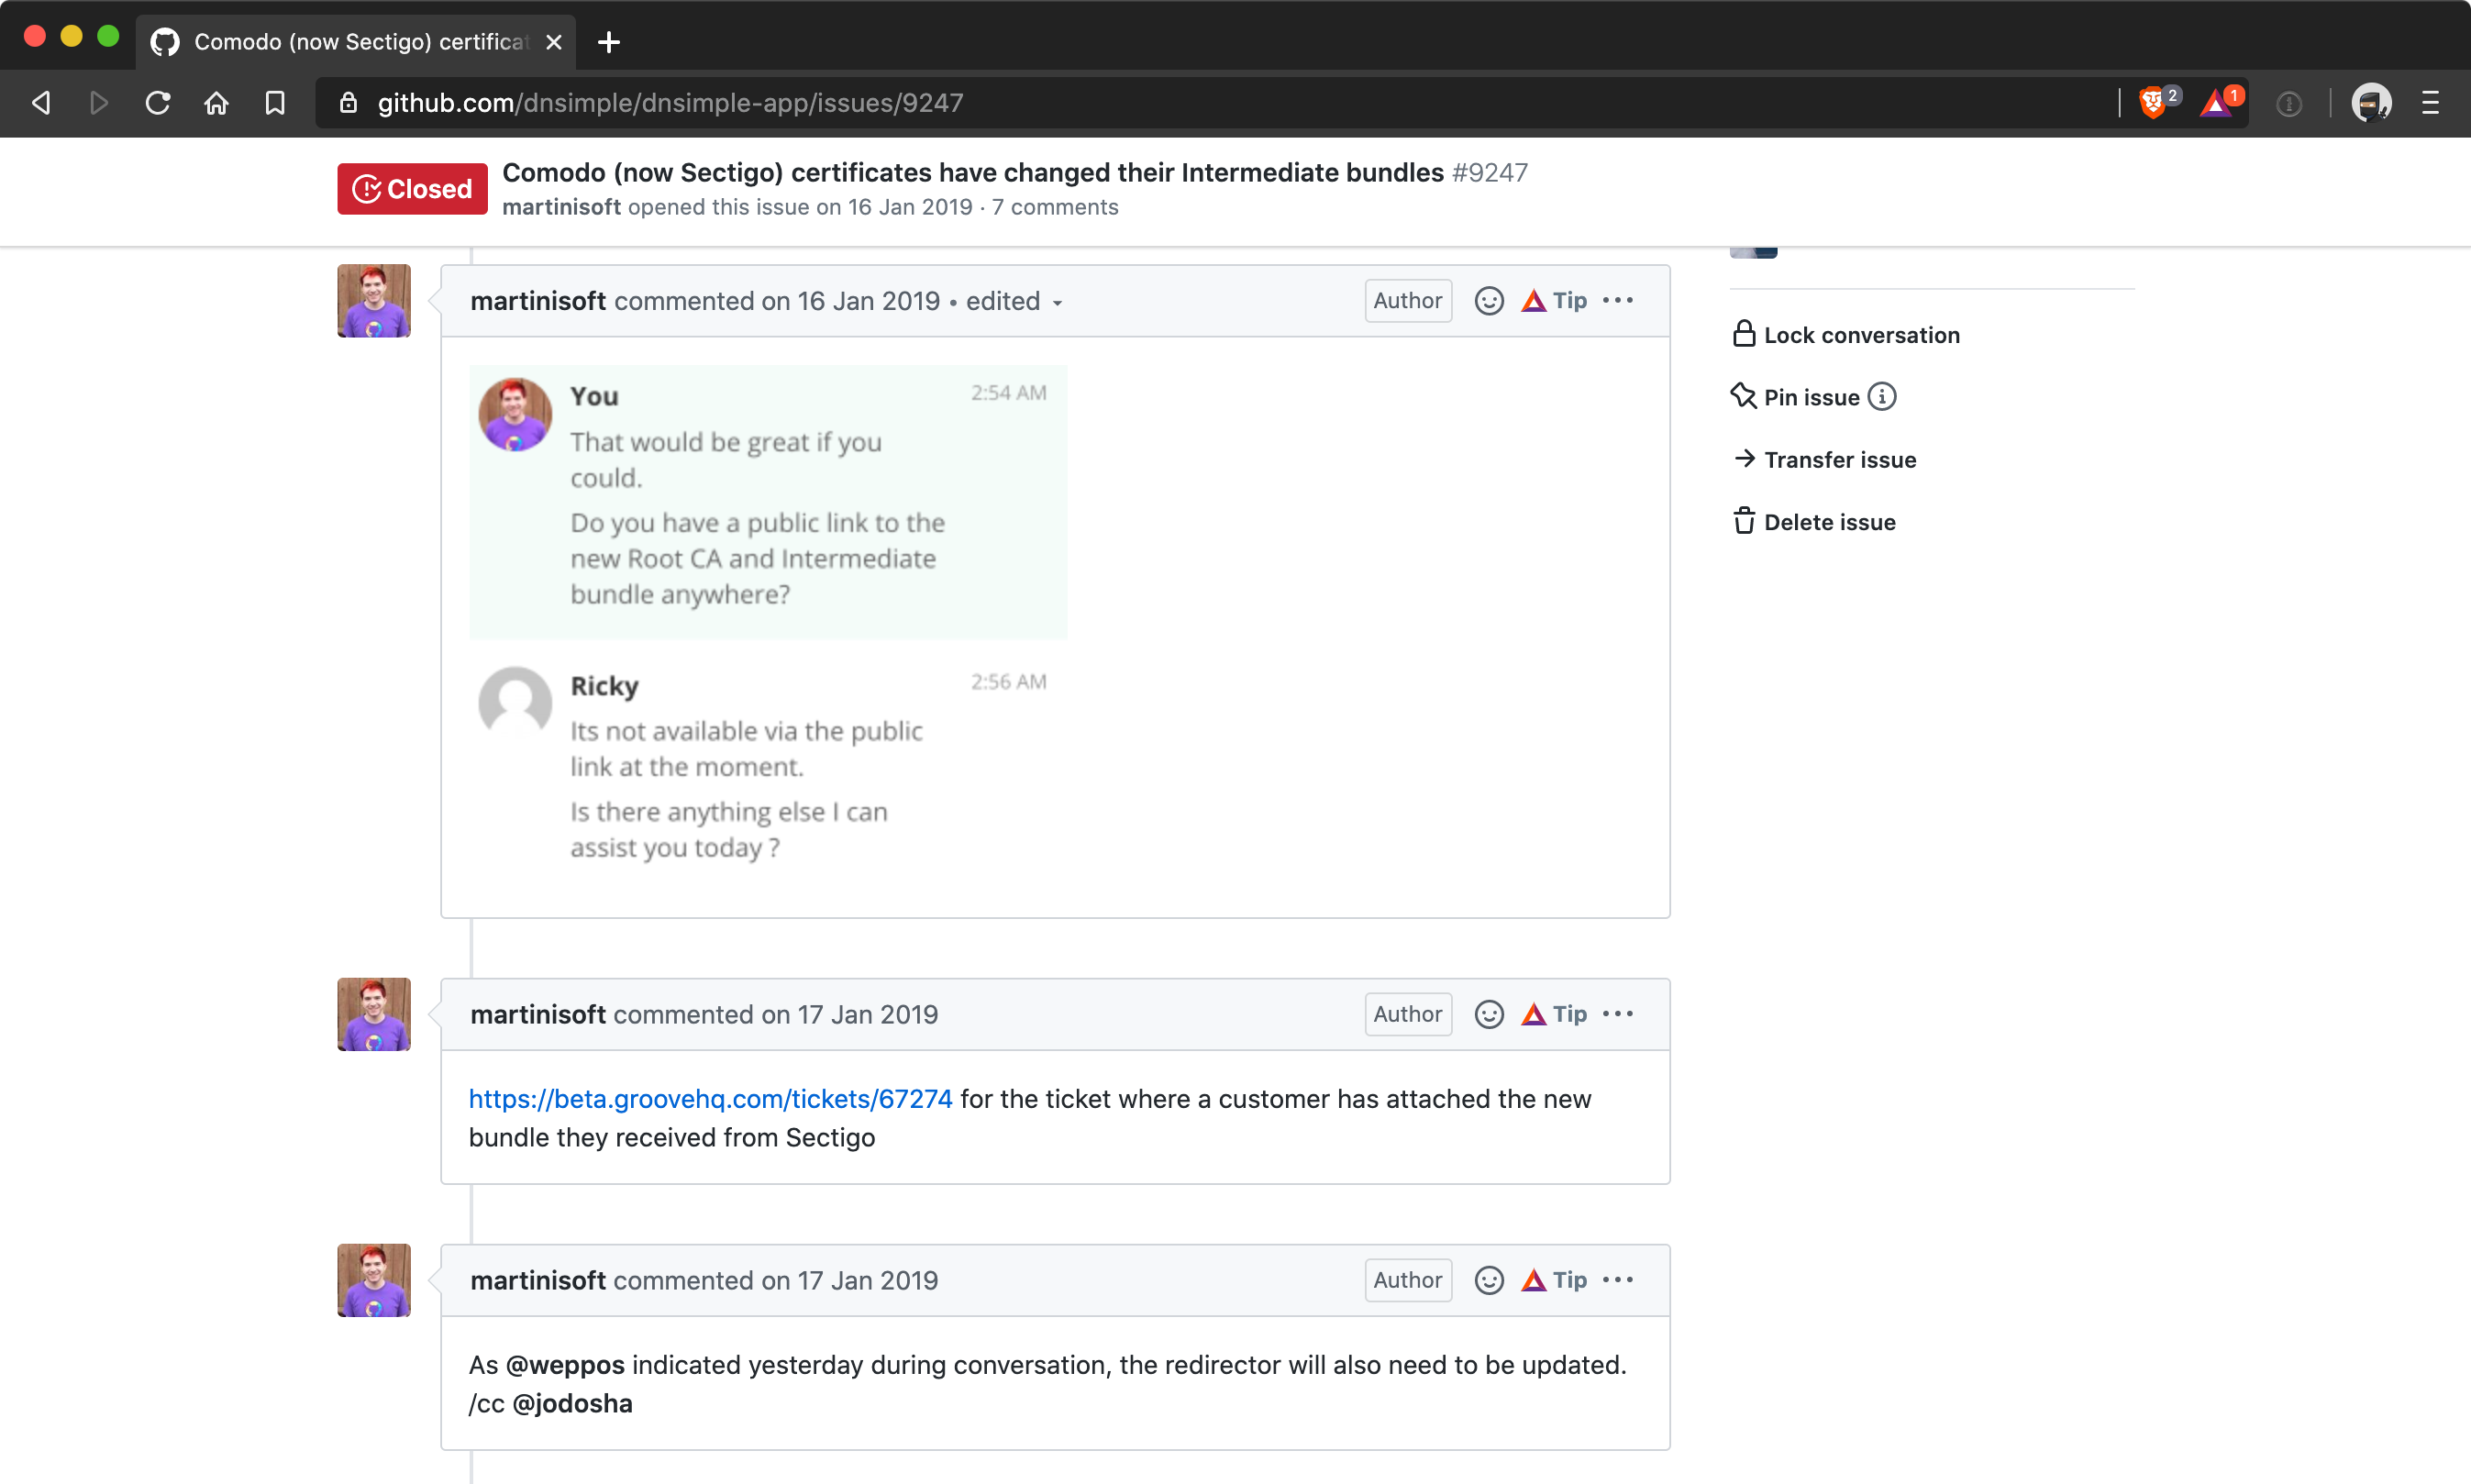Click the red Closed status badge
2471x1484 pixels.
click(412, 189)
